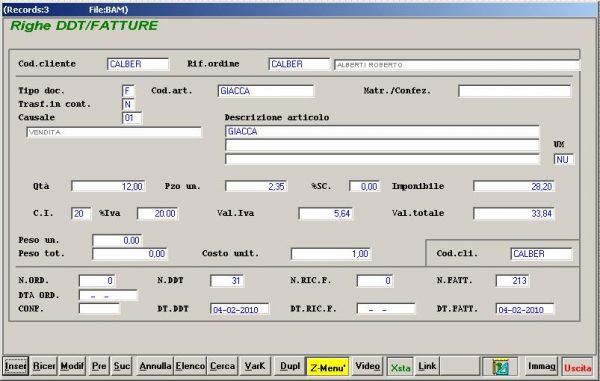Click the Peso tot. field
The width and height of the screenshot is (600, 381).
coord(130,254)
